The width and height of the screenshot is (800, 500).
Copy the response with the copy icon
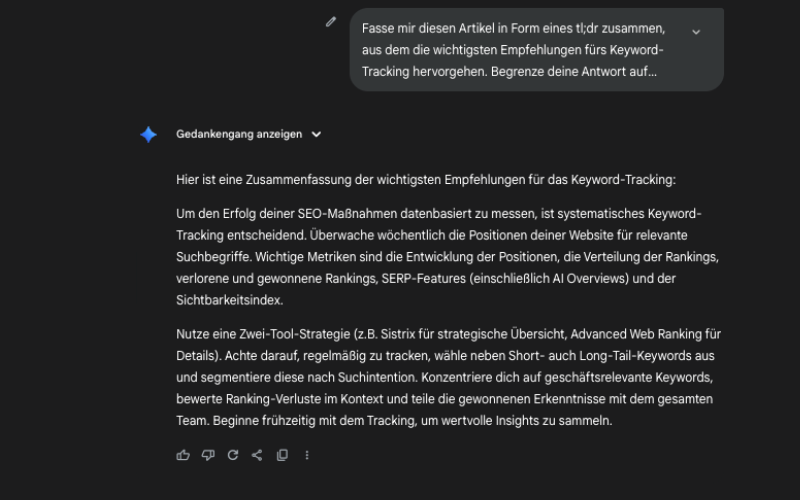click(x=282, y=455)
